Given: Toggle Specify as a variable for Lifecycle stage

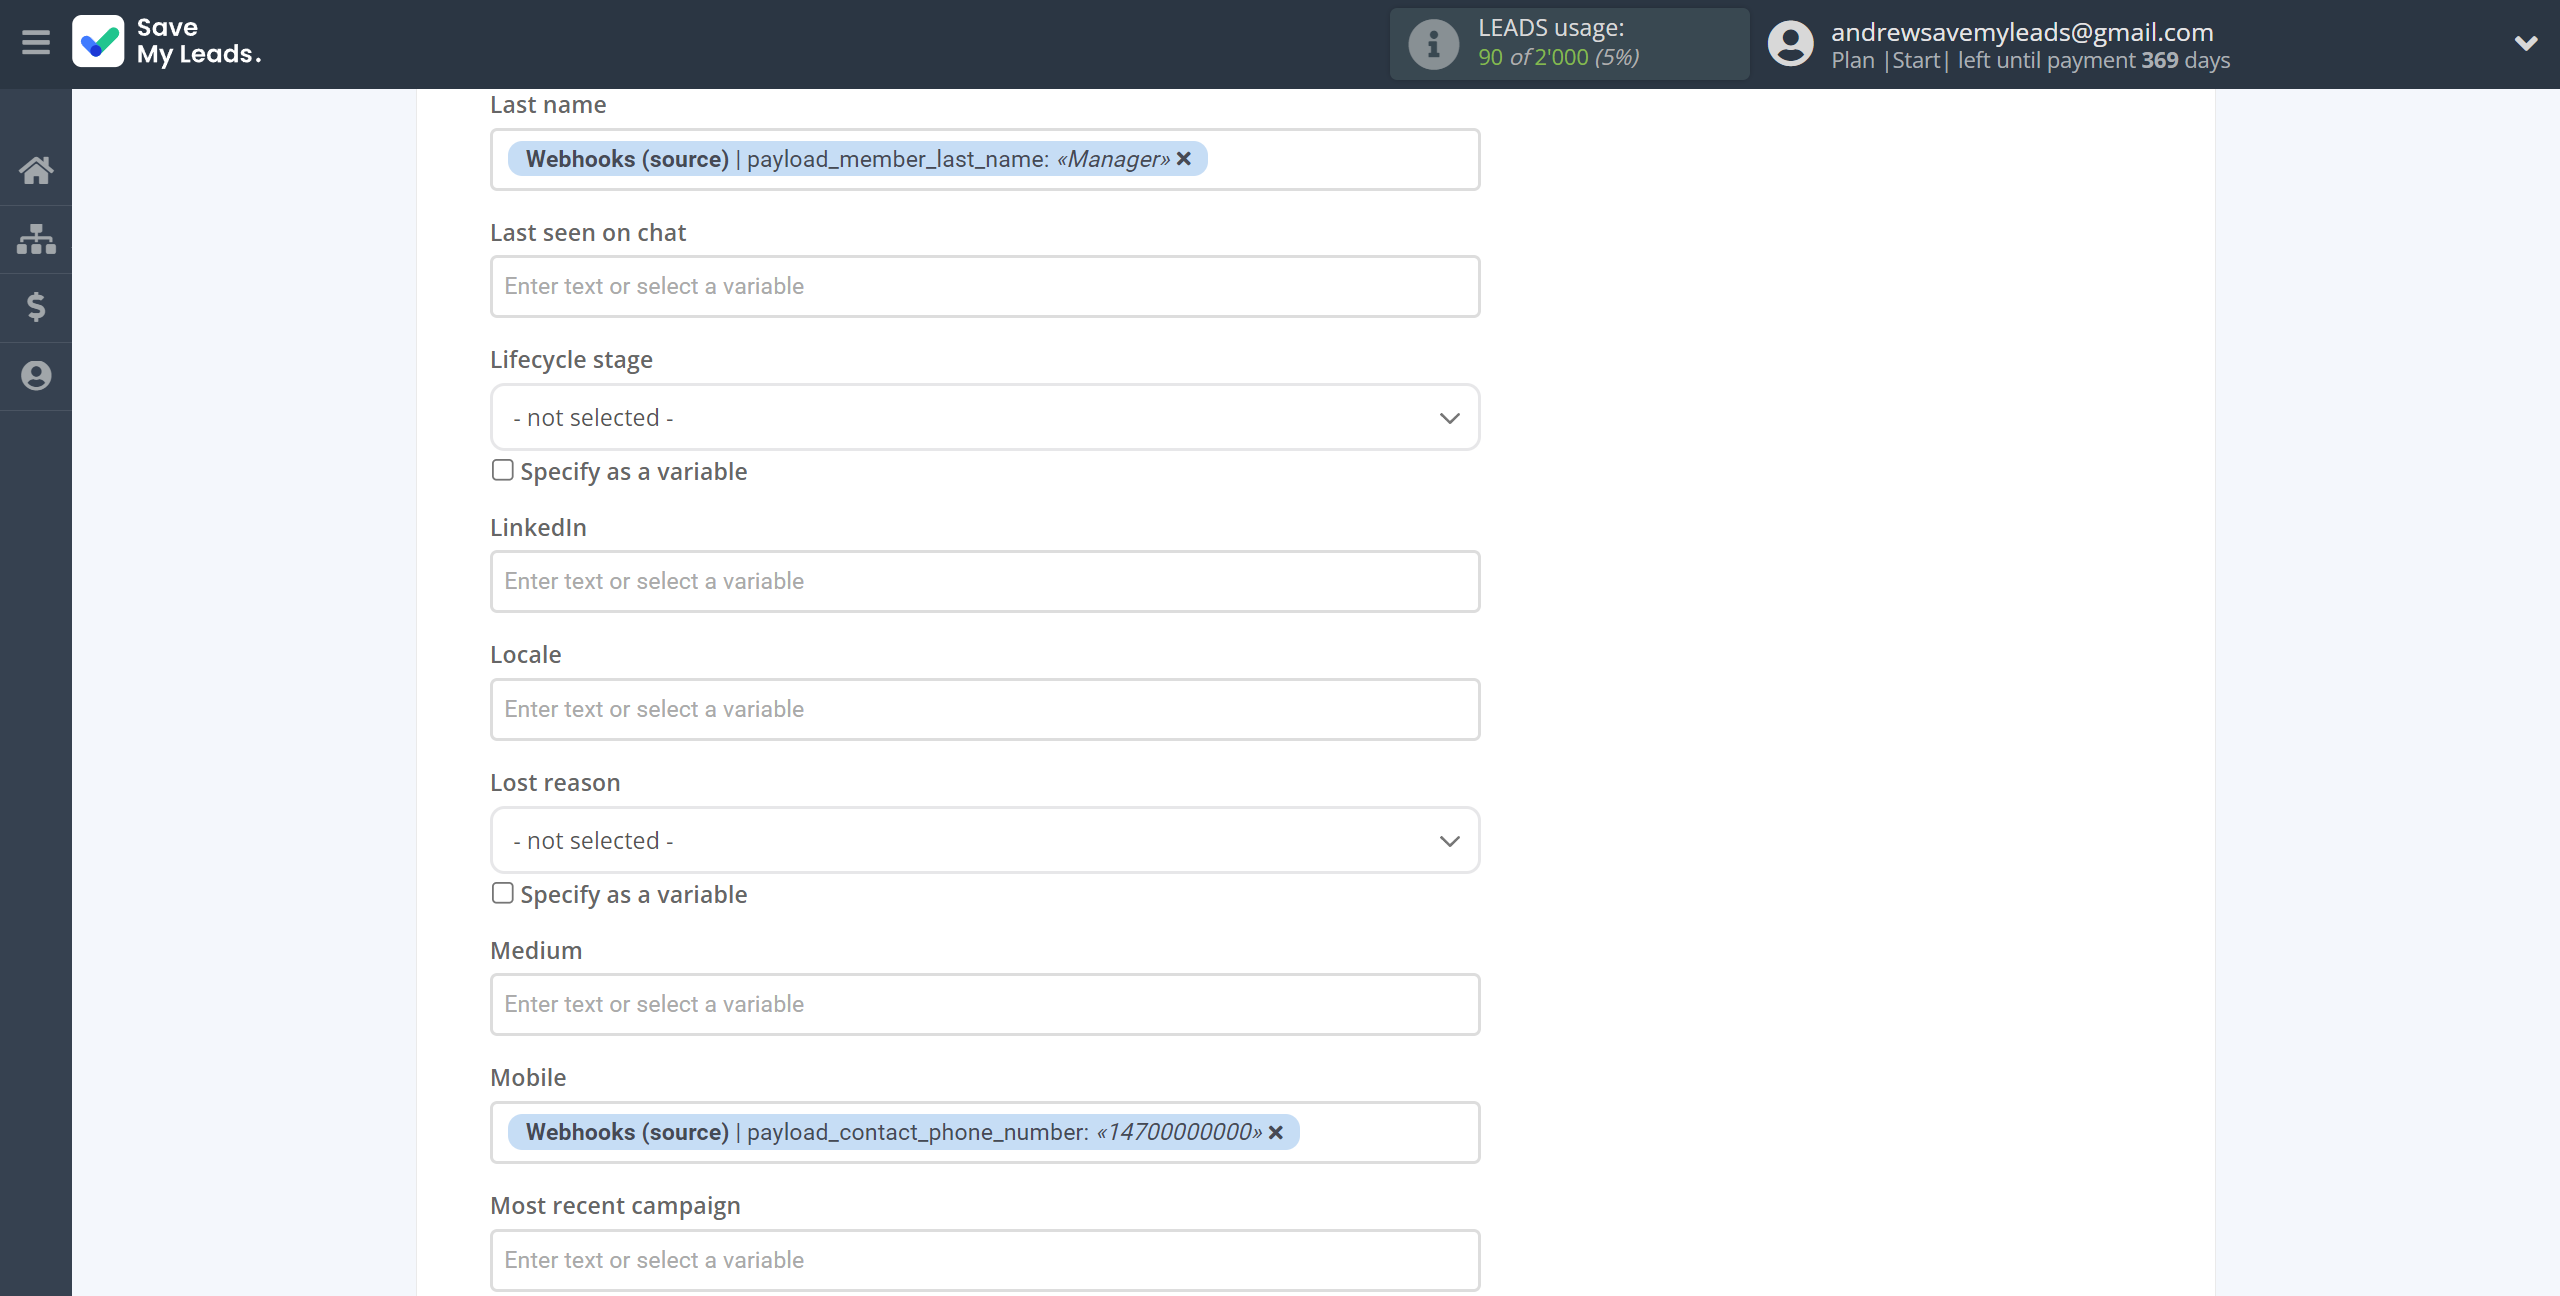Looking at the screenshot, I should [x=502, y=469].
